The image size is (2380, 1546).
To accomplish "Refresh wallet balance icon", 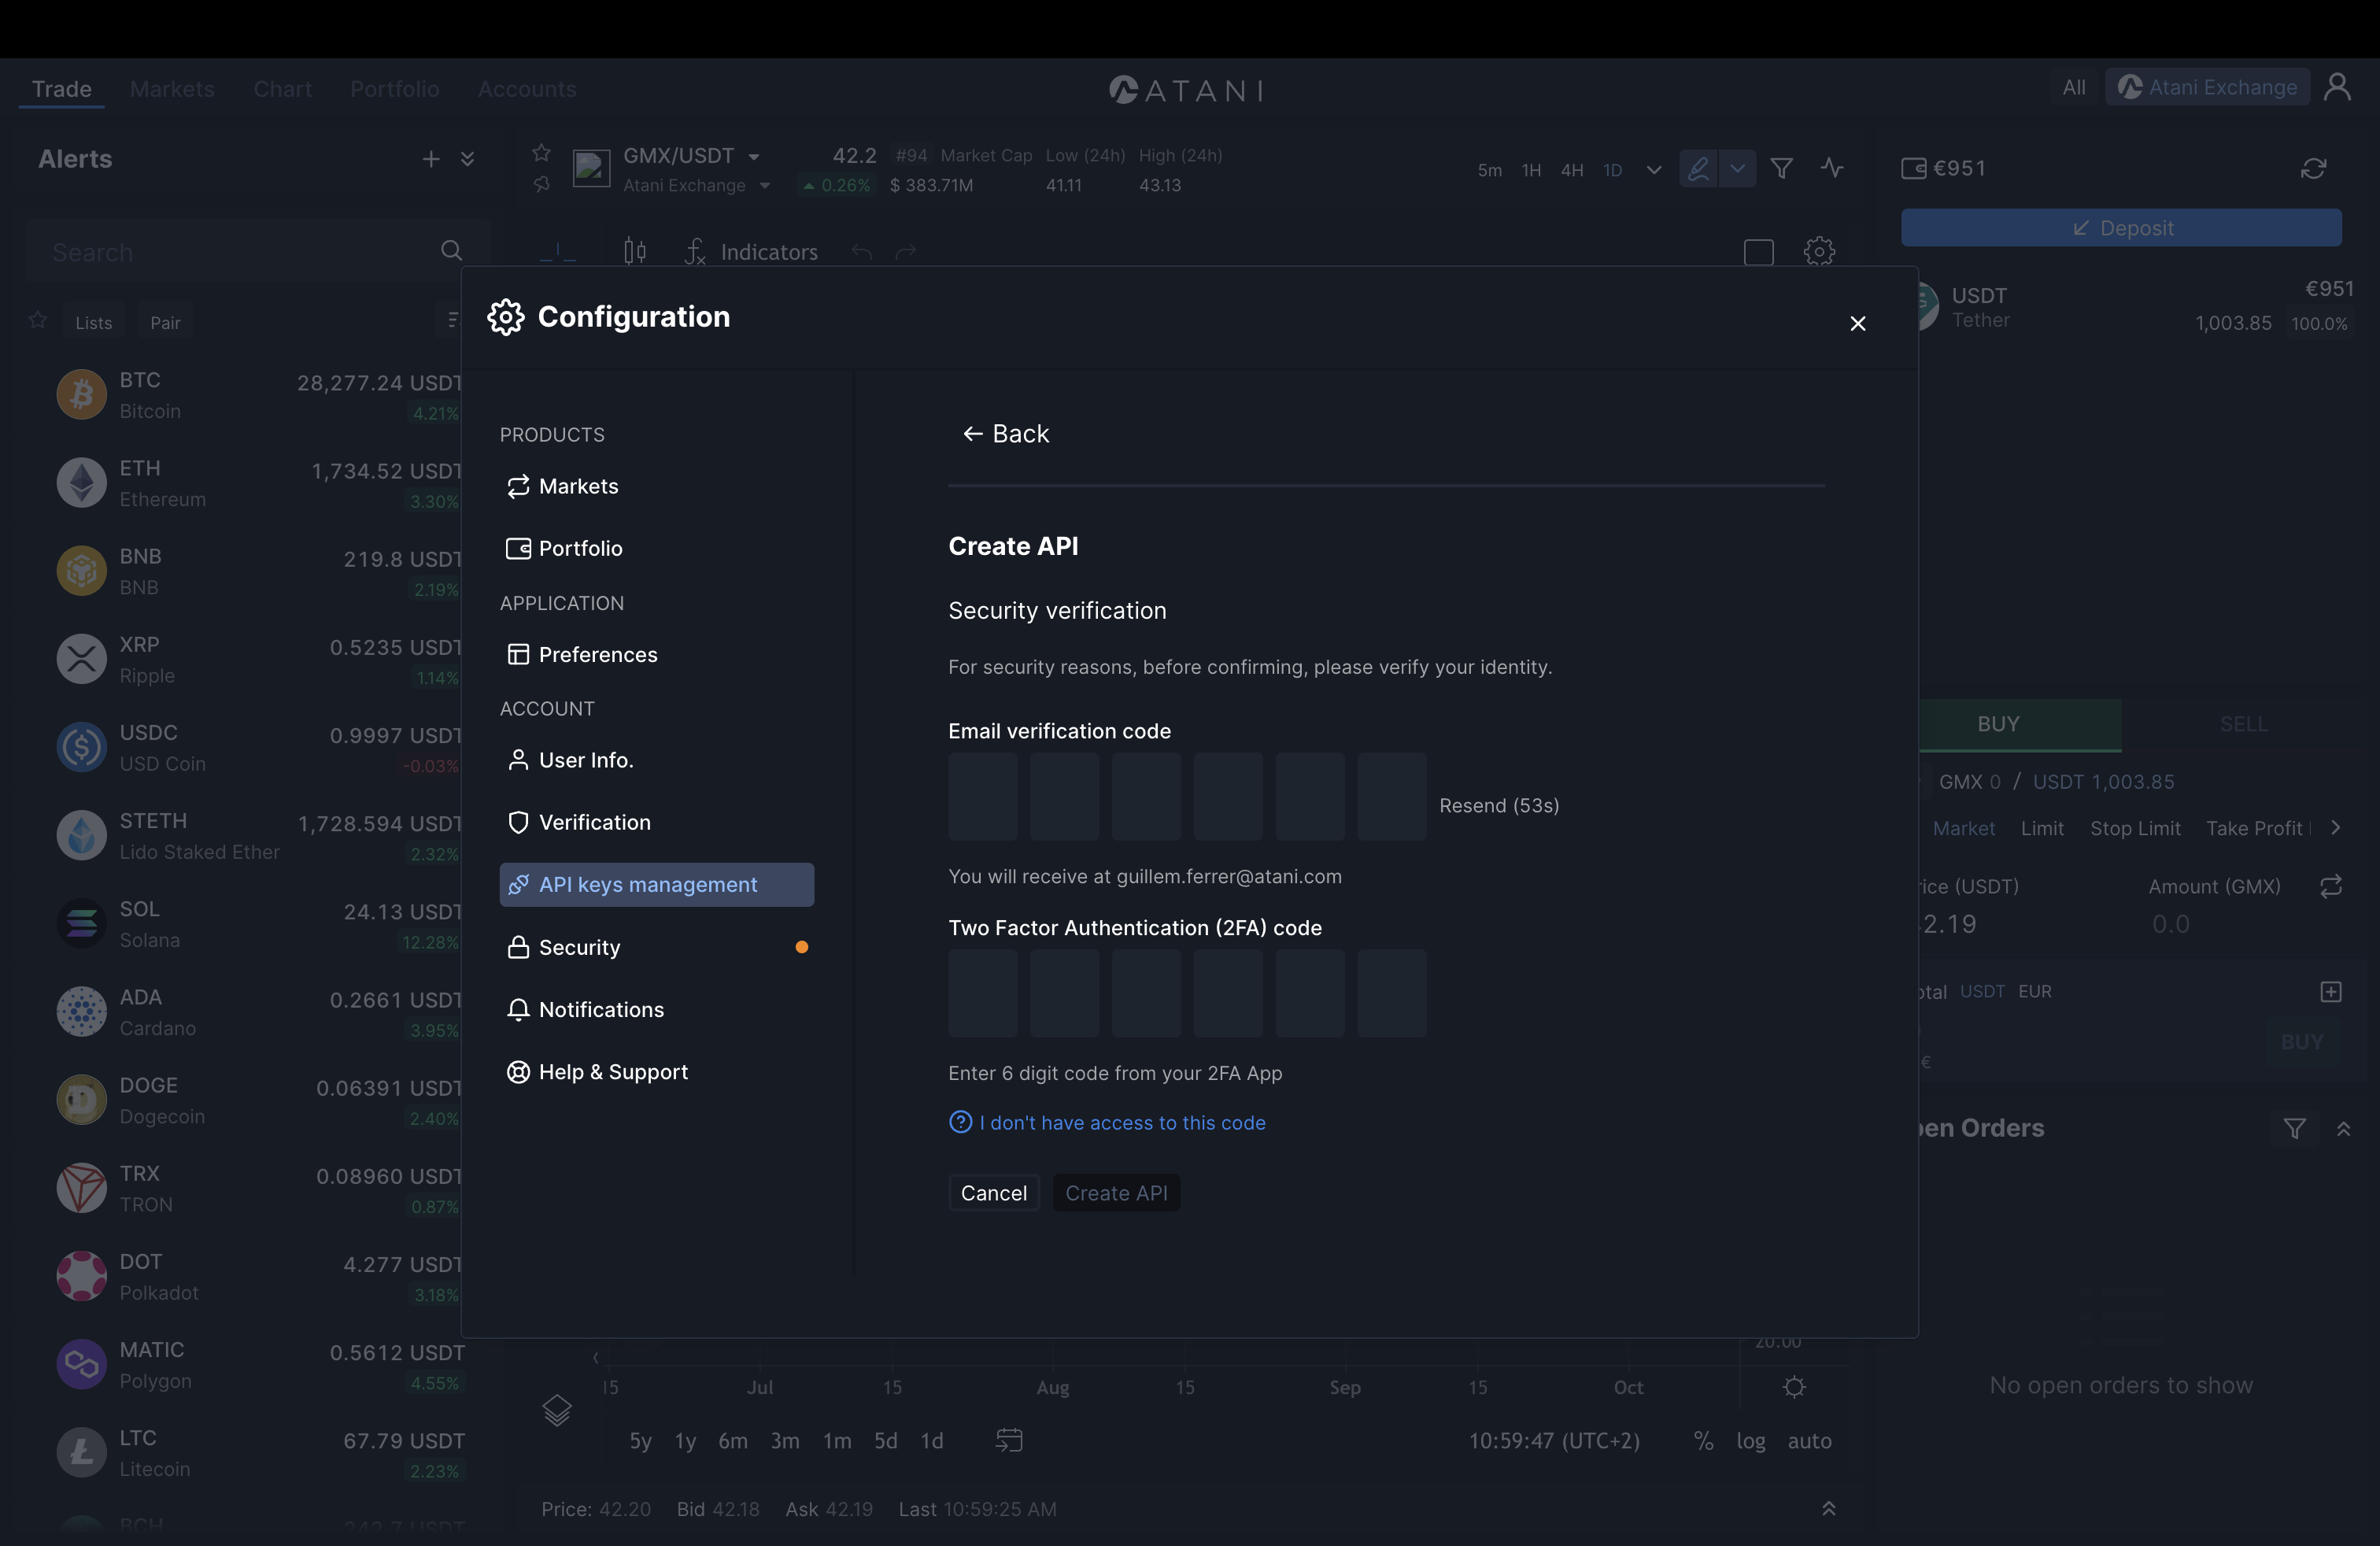I will click(2313, 168).
